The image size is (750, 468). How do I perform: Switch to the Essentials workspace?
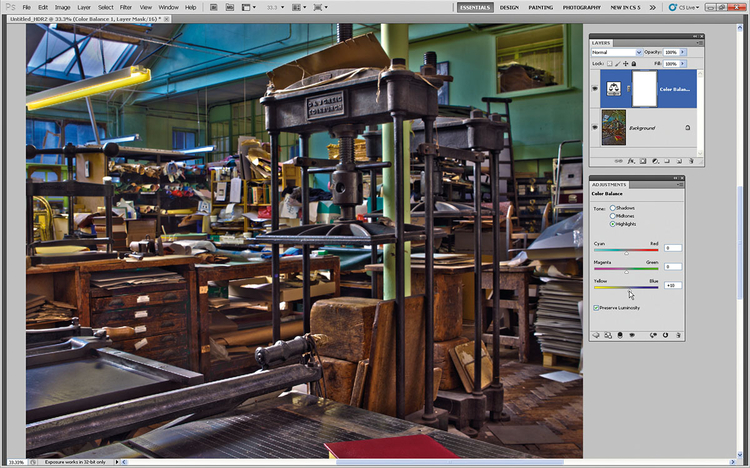click(x=475, y=7)
